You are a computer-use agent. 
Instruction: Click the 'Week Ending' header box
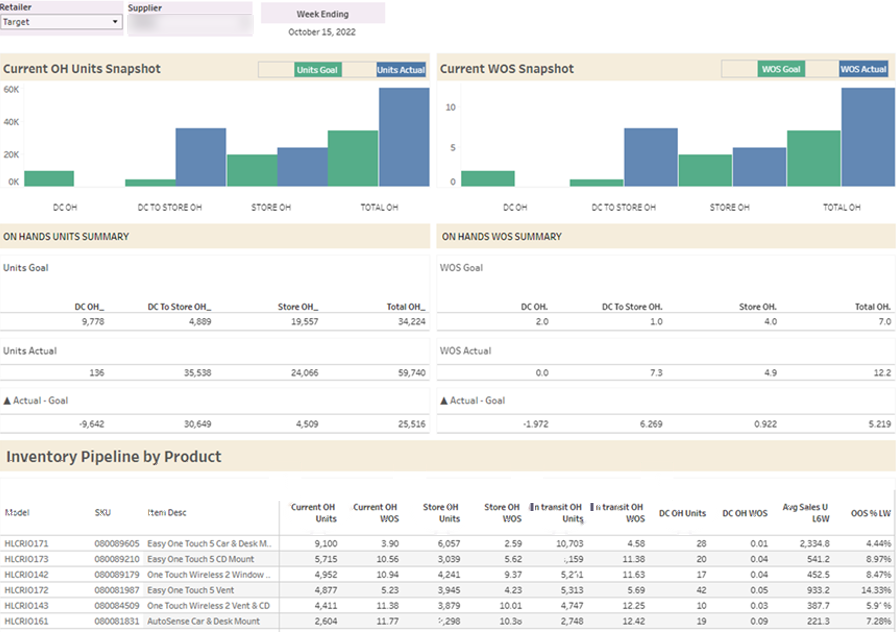tap(323, 14)
